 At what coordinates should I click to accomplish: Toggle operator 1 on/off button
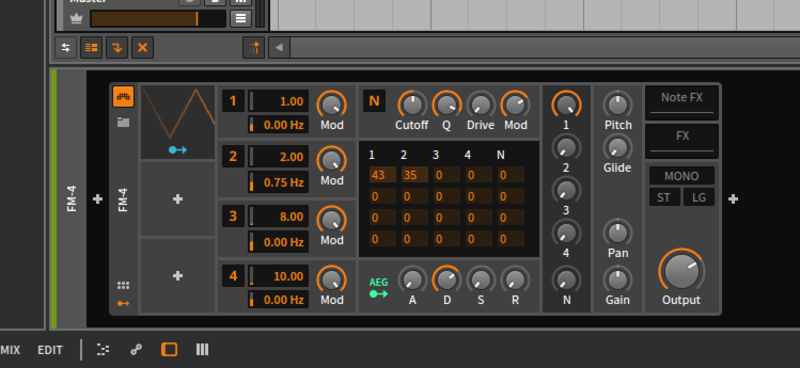pos(233,101)
